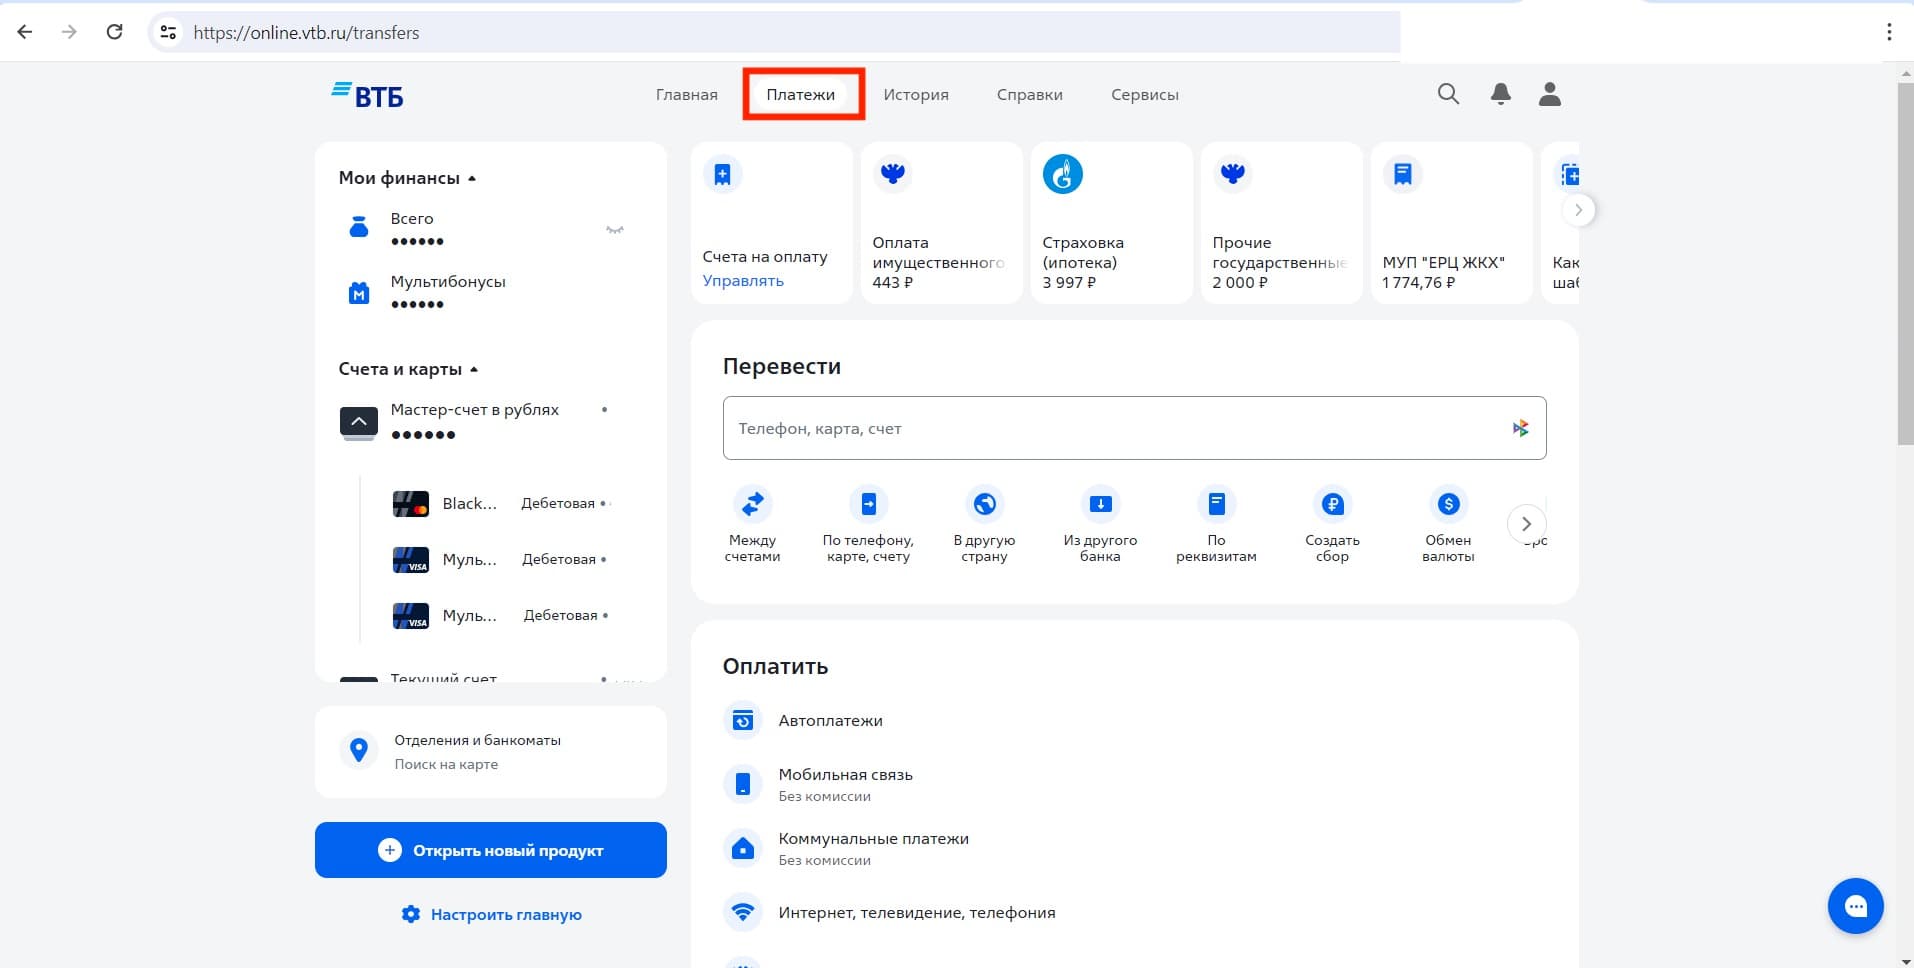Click the browser address bar
This screenshot has width=1914, height=968.
(x=775, y=32)
